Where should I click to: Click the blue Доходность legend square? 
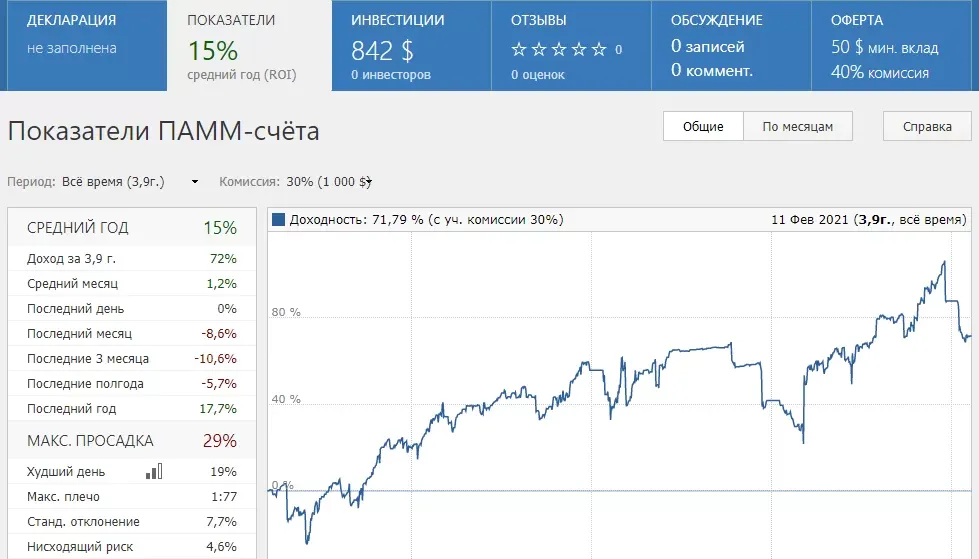click(278, 219)
